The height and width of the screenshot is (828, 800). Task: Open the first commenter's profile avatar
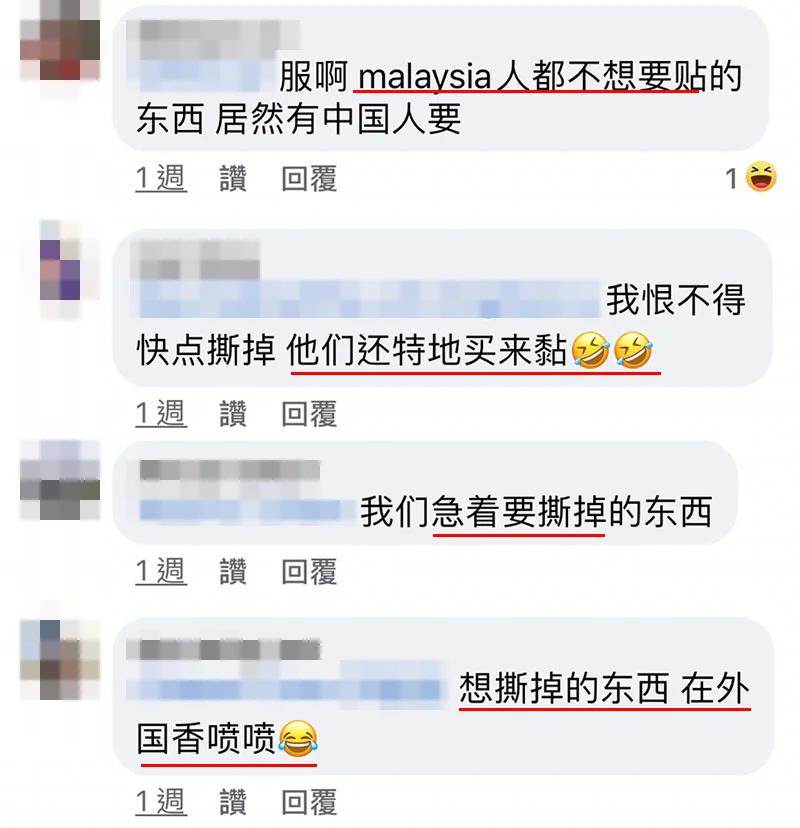(60, 40)
